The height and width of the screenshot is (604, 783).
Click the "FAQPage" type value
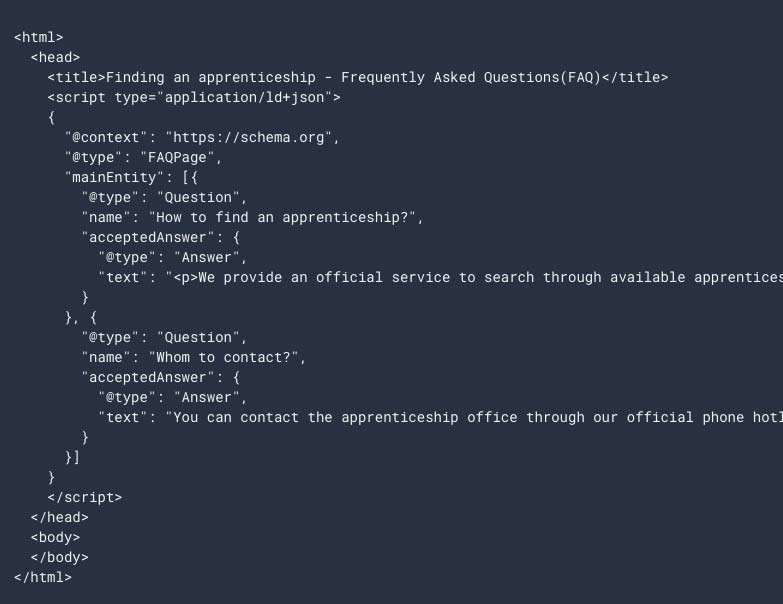177,158
